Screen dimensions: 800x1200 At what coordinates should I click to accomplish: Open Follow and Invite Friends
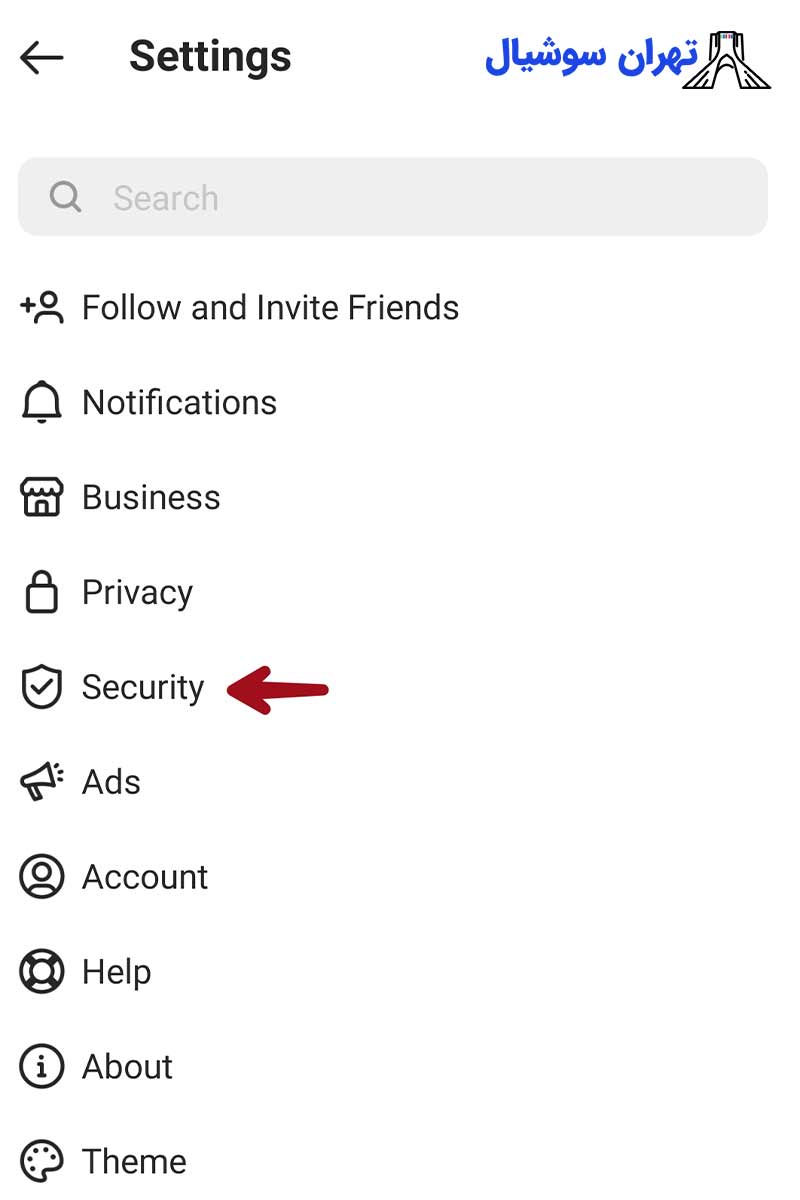click(270, 307)
